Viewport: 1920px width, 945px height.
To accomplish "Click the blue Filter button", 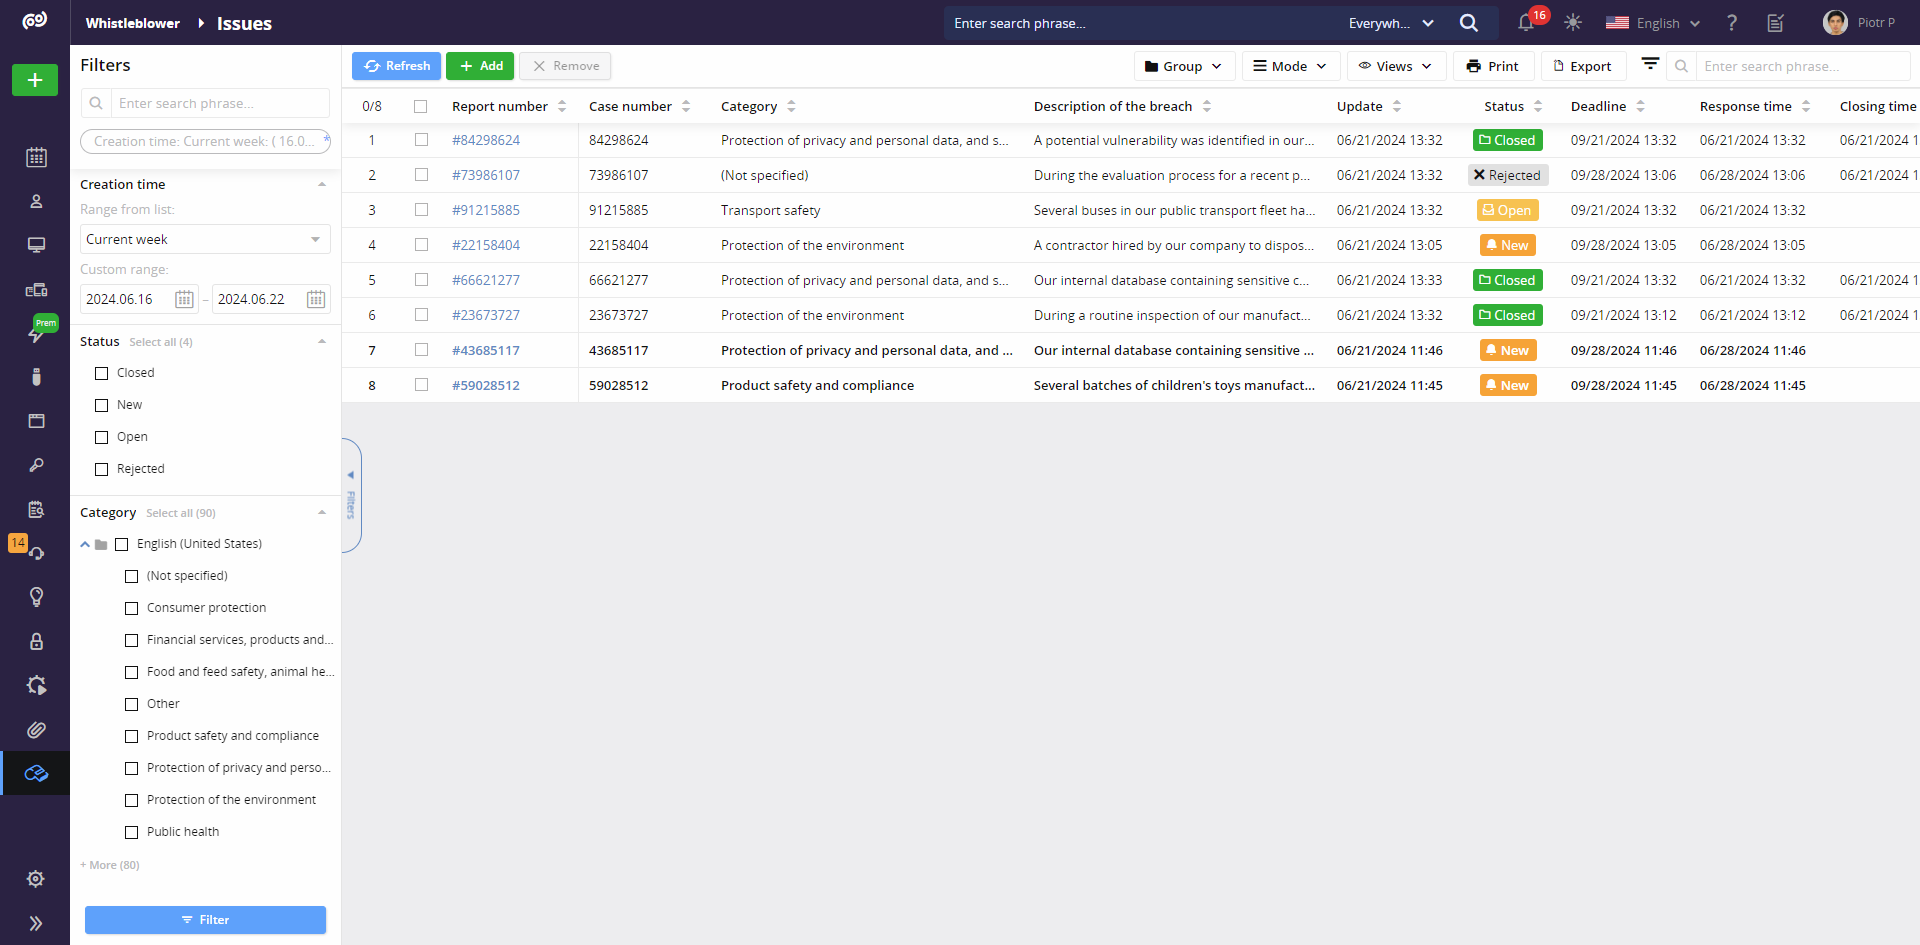I will point(205,920).
